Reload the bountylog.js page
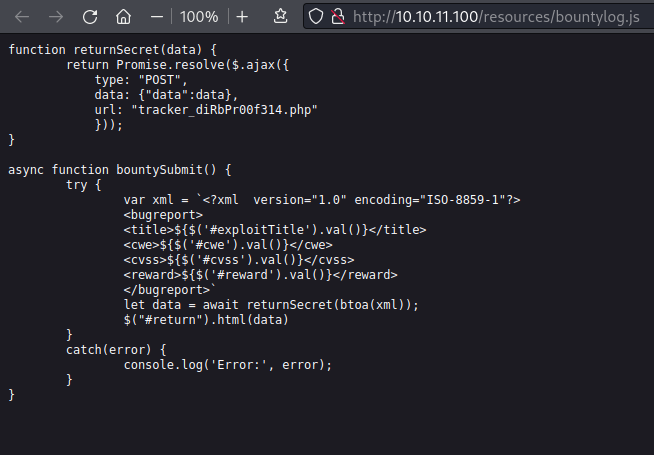Image resolution: width=654 pixels, height=455 pixels. 90,17
